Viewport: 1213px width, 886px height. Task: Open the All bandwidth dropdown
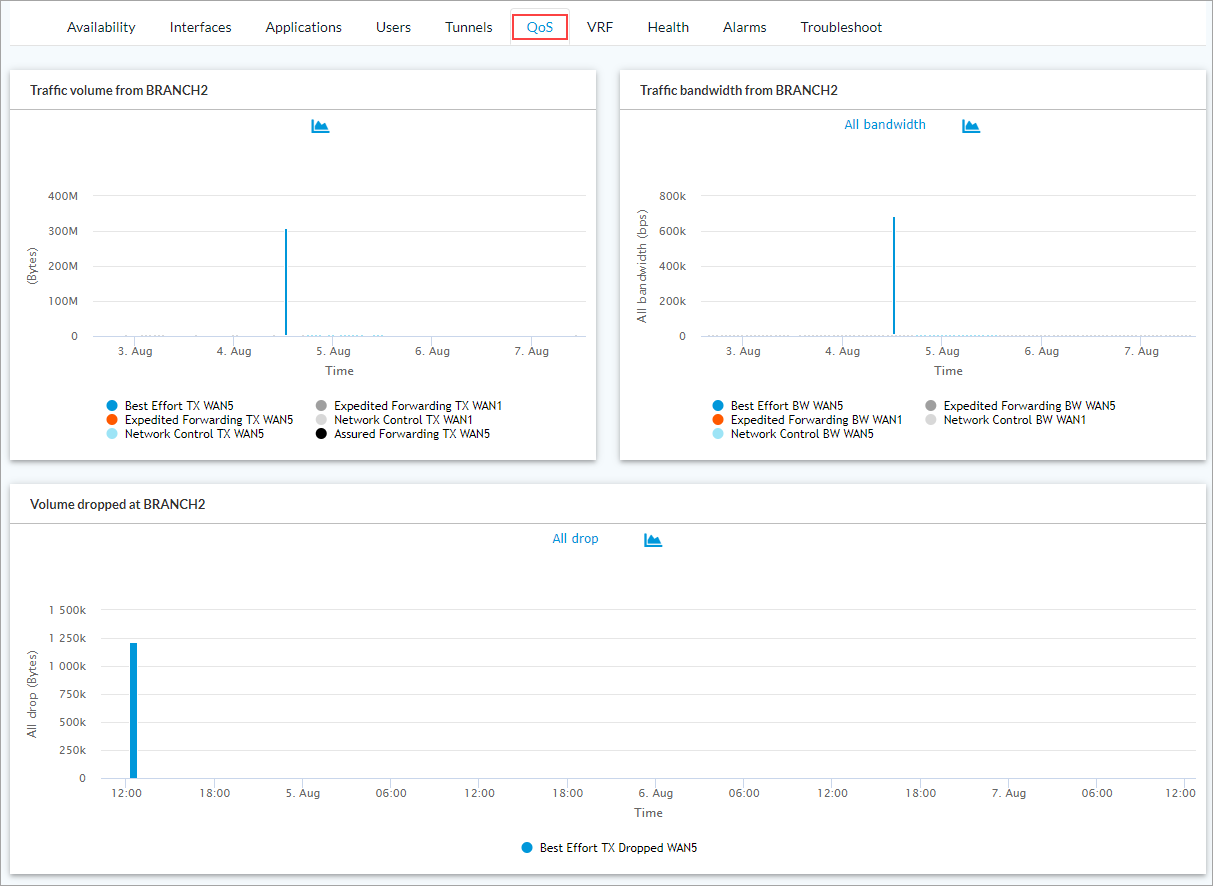coord(885,125)
